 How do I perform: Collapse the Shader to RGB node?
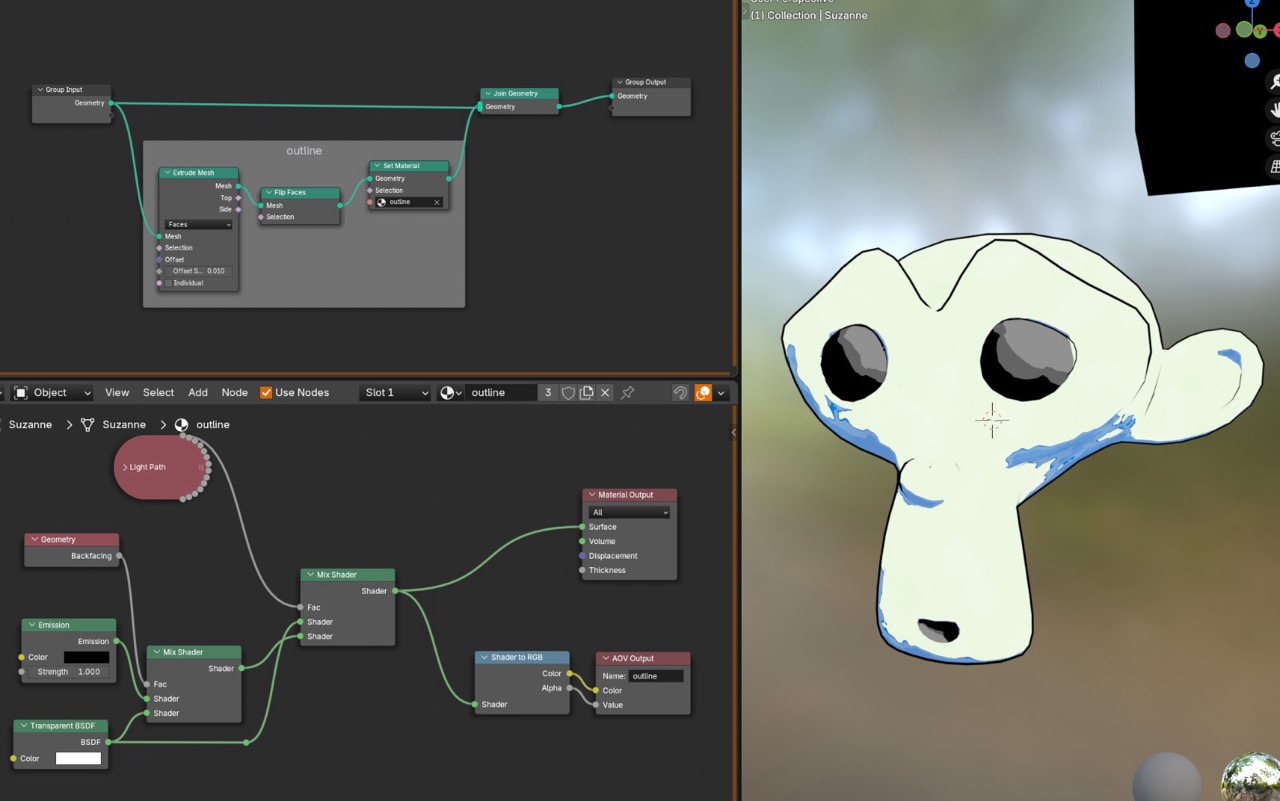pyautogui.click(x=486, y=658)
